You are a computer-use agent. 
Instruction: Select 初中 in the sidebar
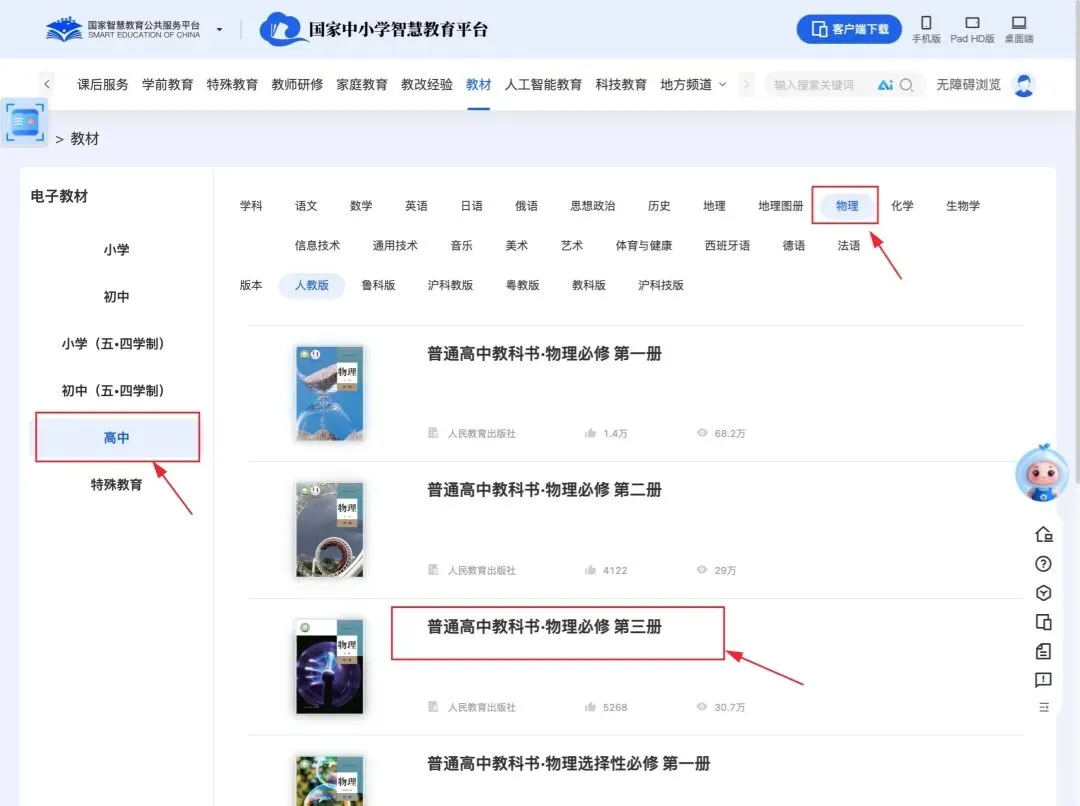(116, 296)
